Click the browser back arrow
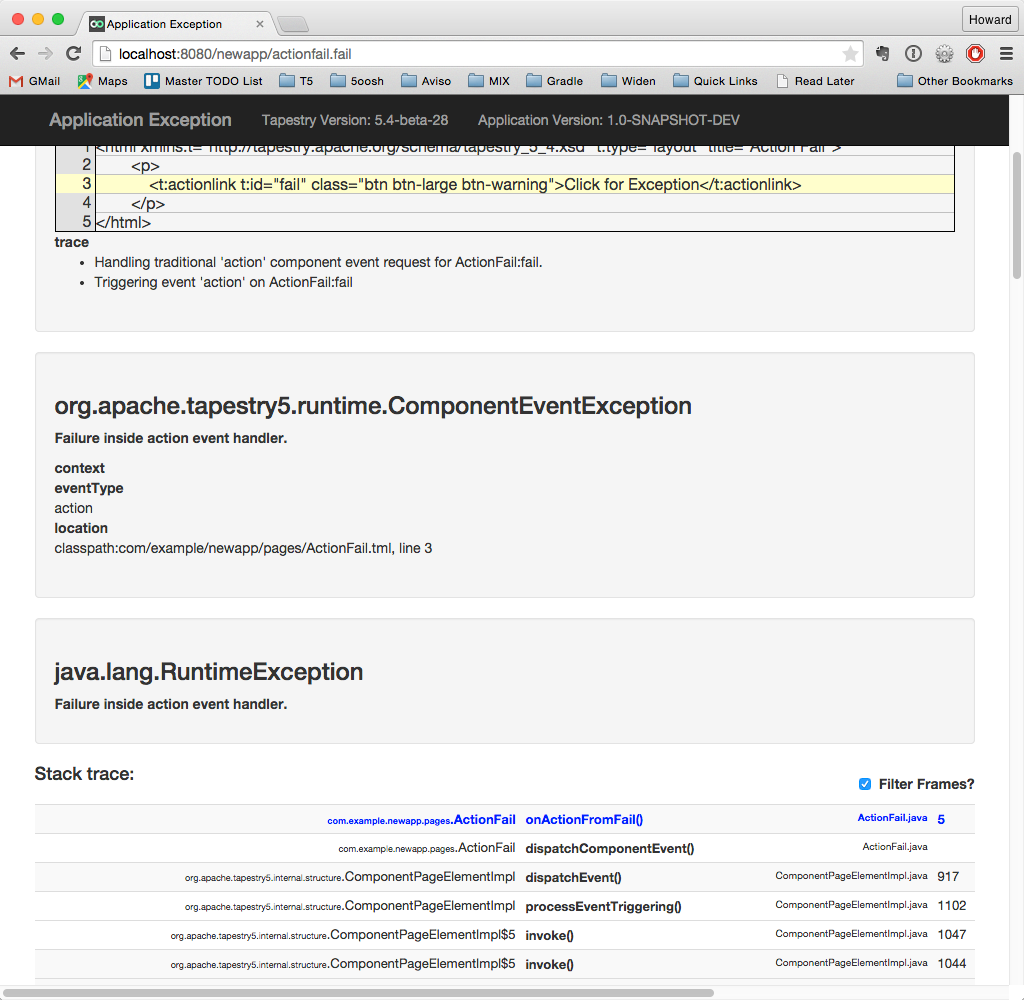1024x1000 pixels. coord(17,54)
